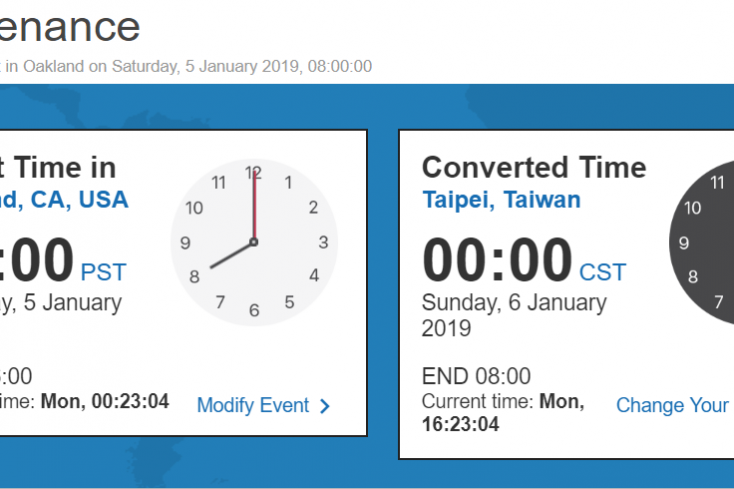Click the light Oakland analog clock face
This screenshot has width=734, height=489.
tap(254, 242)
